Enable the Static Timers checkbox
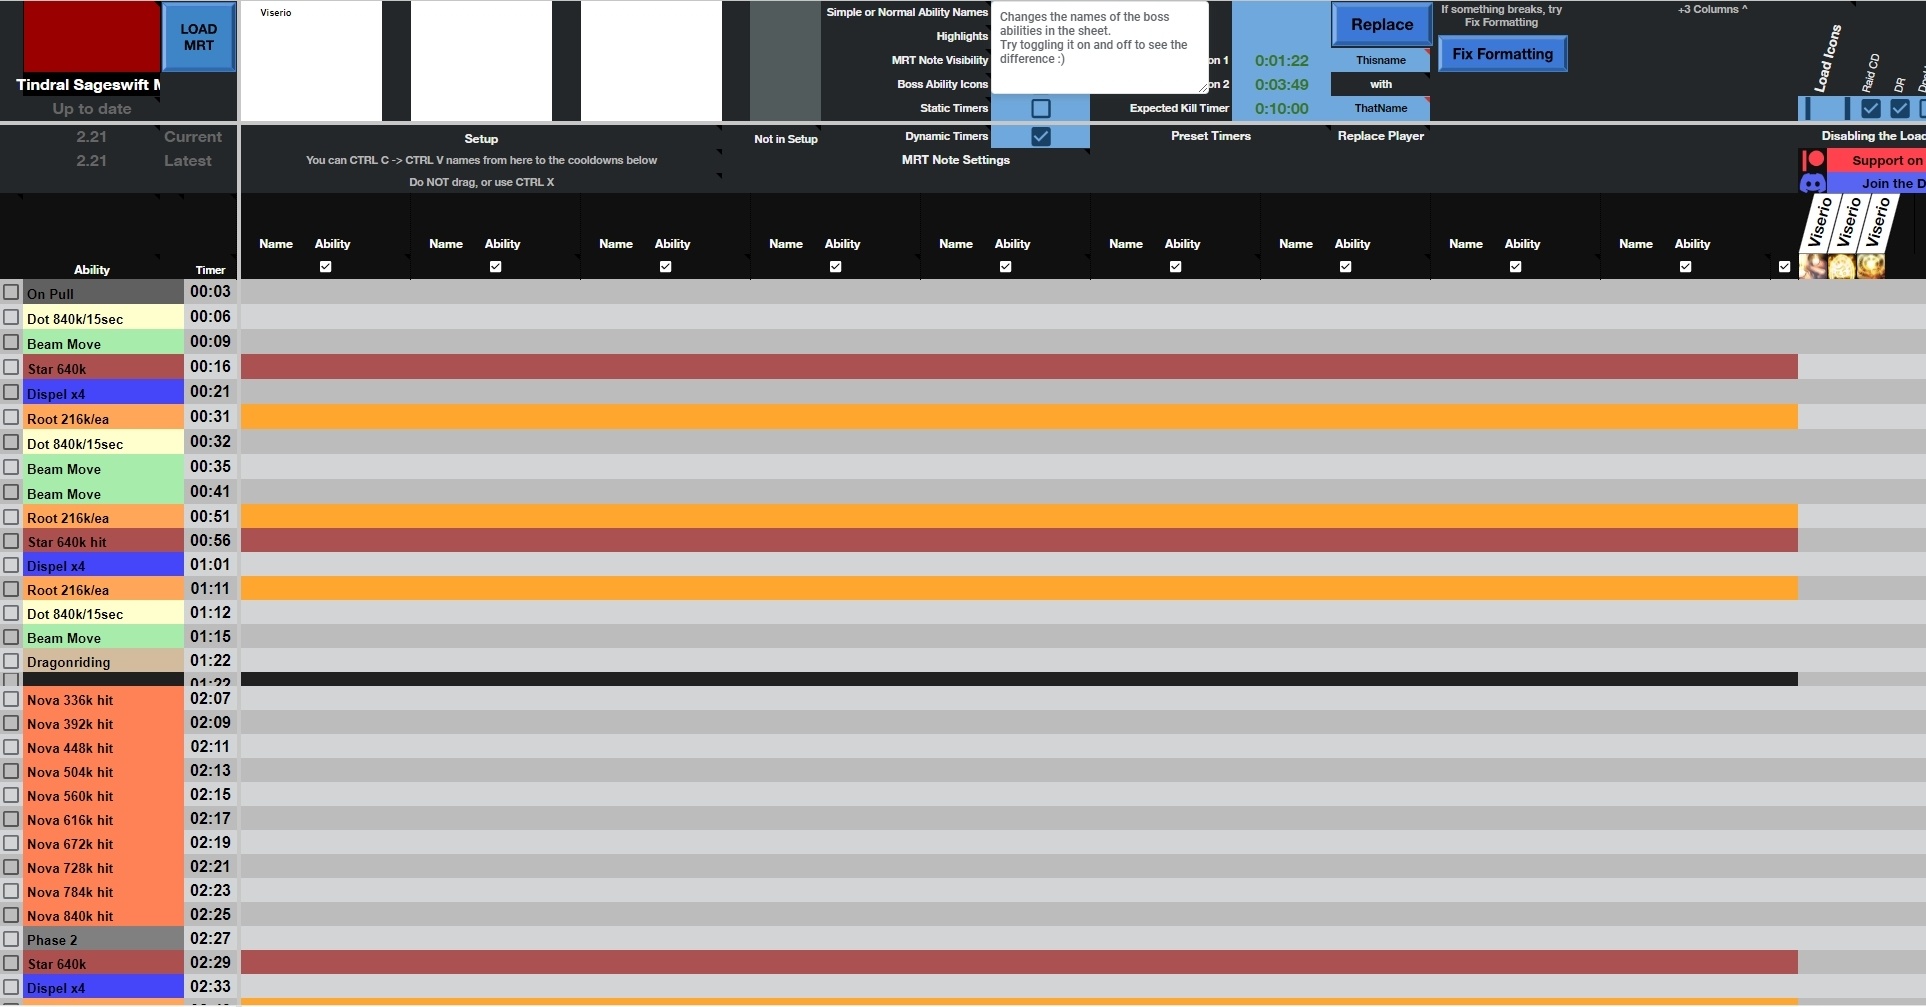This screenshot has height=1007, width=1926. pos(1041,108)
